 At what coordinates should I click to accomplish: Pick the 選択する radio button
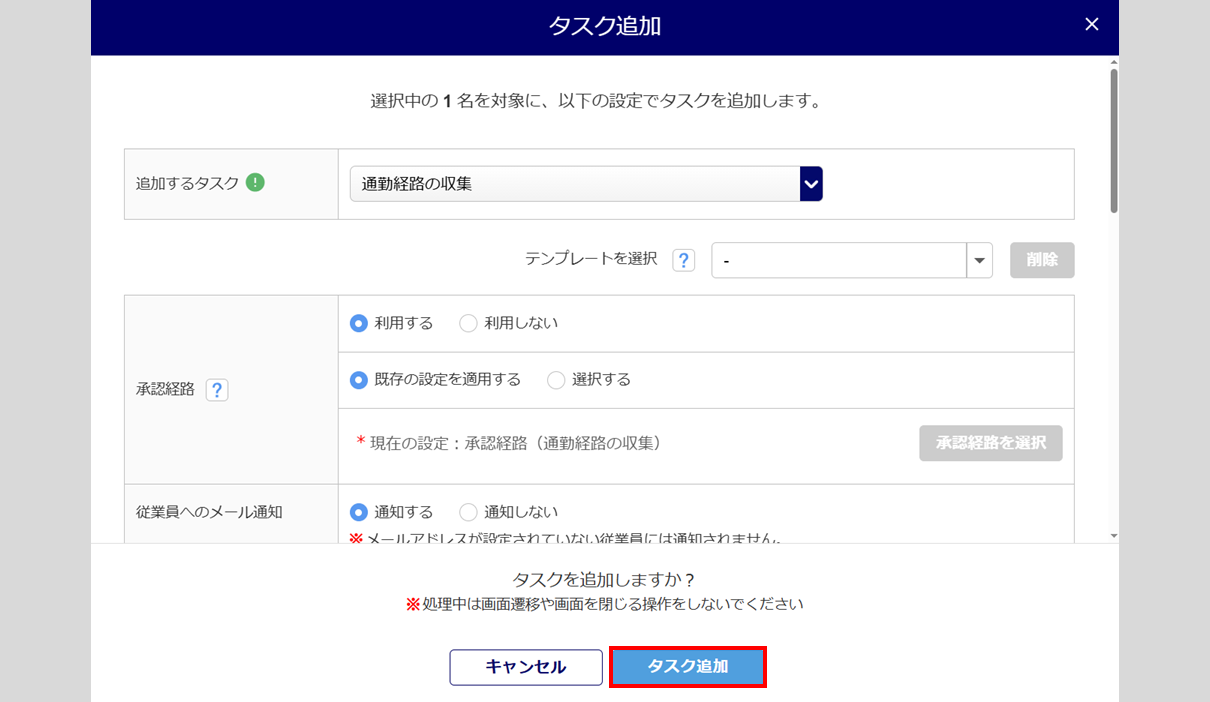pyautogui.click(x=556, y=380)
